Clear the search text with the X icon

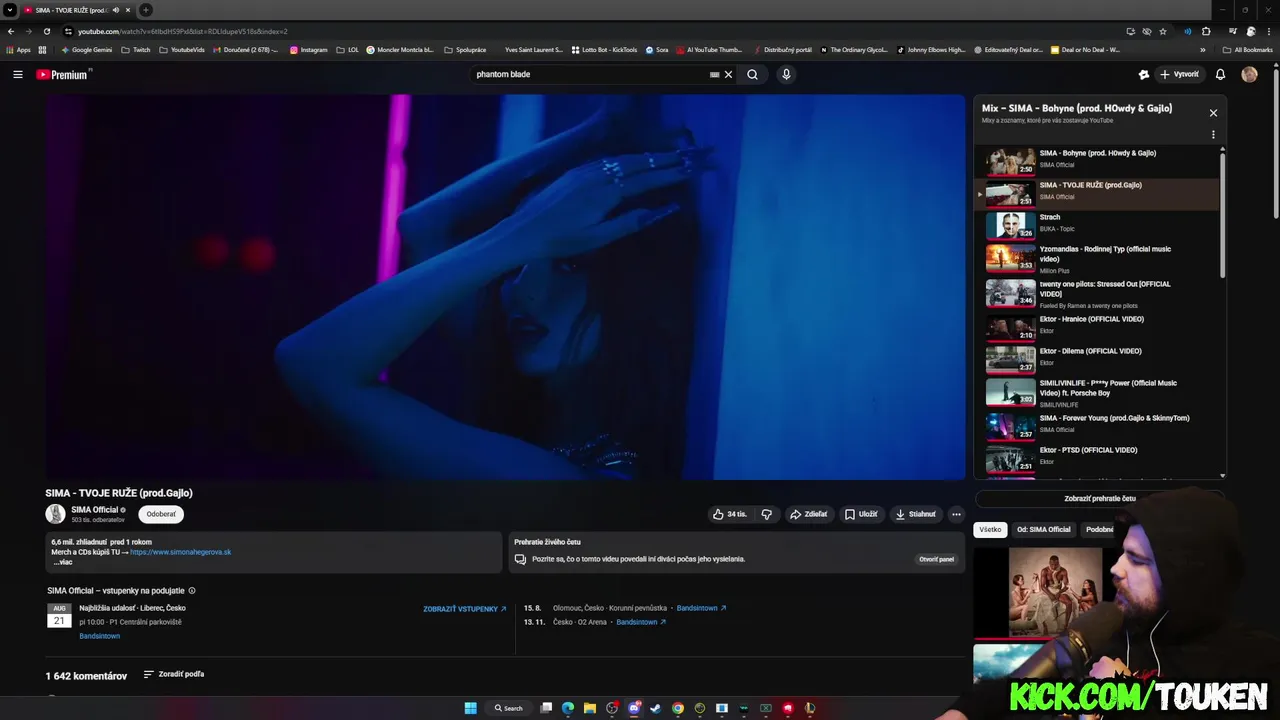coord(728,74)
